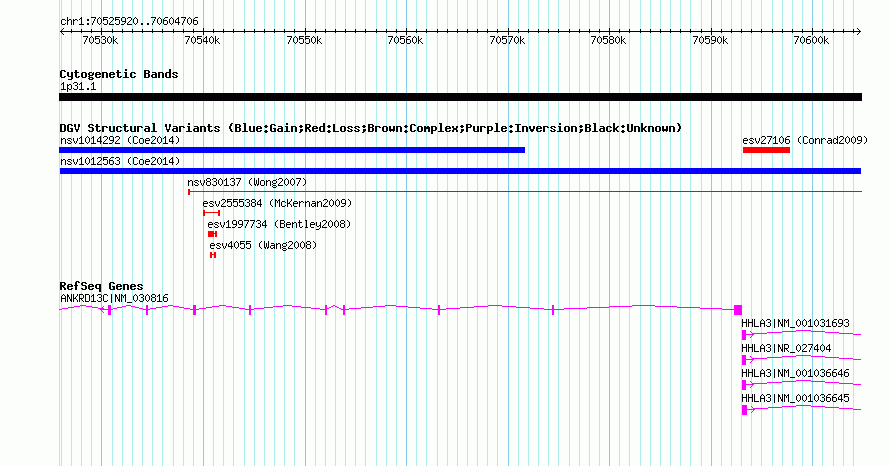
Task: Click the 70570k ruler position
Action: pyautogui.click(x=507, y=40)
